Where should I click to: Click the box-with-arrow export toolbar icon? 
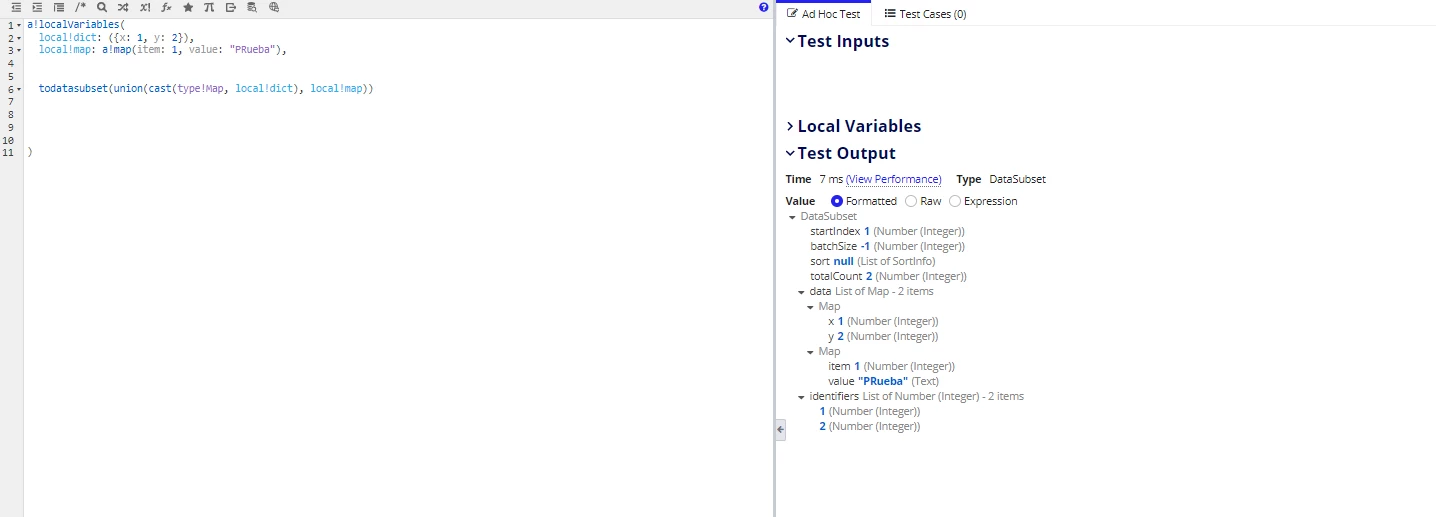point(231,7)
